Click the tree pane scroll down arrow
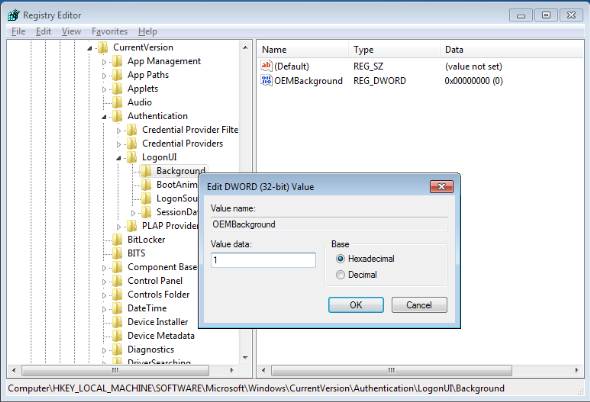This screenshot has width=590, height=402. click(x=245, y=357)
